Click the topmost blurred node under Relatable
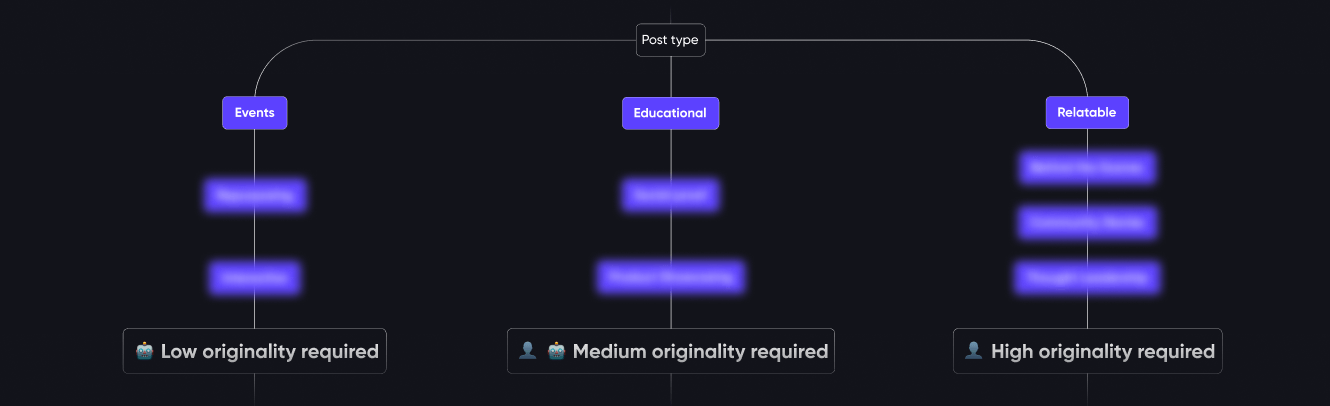 click(x=1086, y=168)
